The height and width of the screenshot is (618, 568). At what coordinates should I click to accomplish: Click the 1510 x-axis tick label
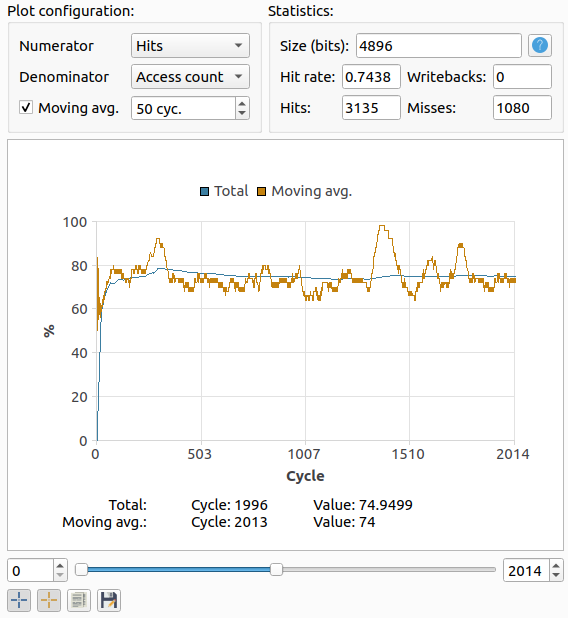click(408, 454)
